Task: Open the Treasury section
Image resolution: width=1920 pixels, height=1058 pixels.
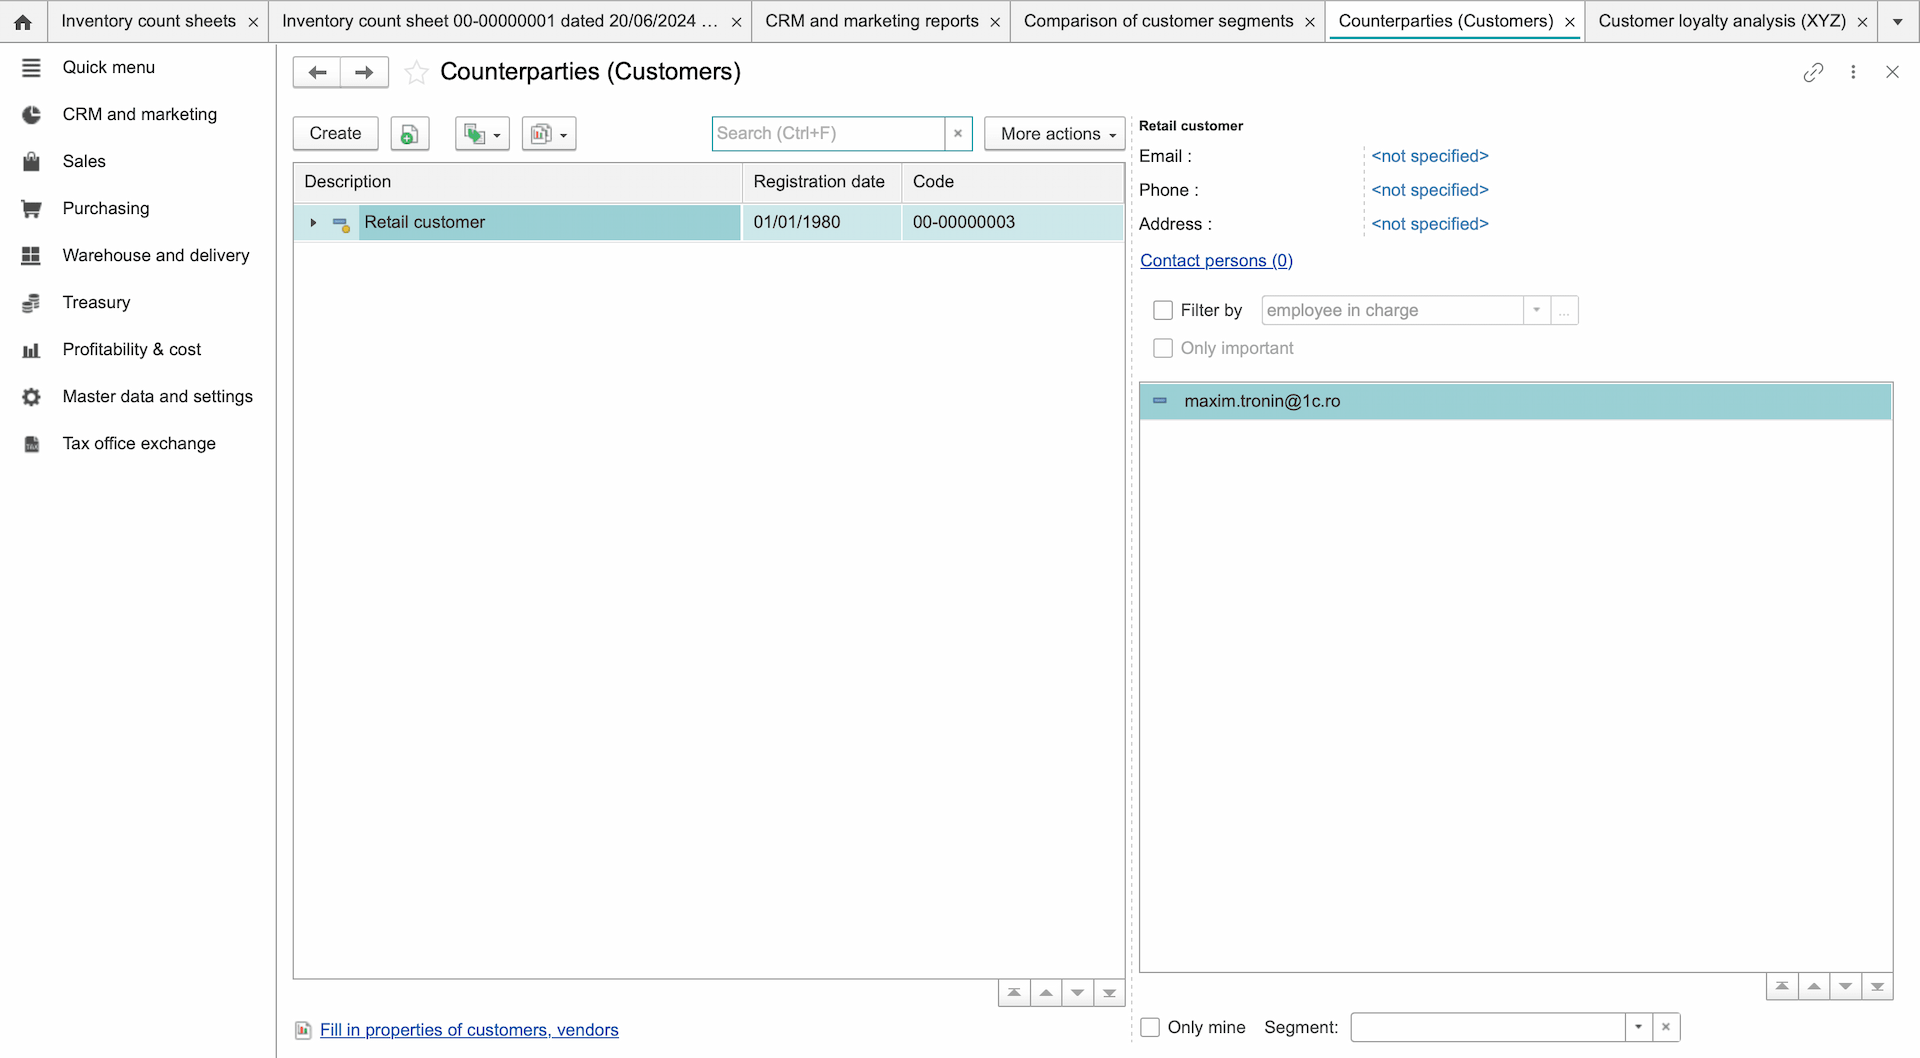Action: (96, 302)
